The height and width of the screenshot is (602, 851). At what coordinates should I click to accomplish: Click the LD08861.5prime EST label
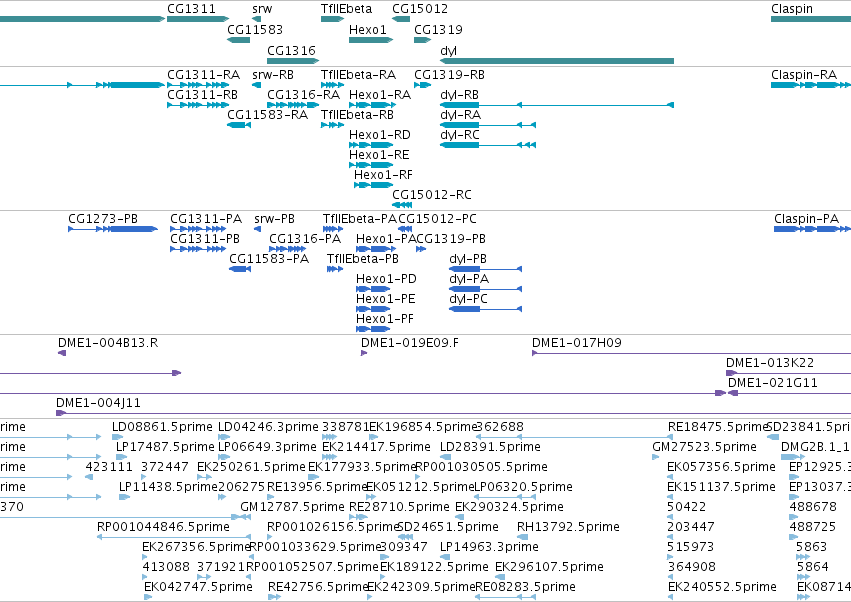pos(162,427)
